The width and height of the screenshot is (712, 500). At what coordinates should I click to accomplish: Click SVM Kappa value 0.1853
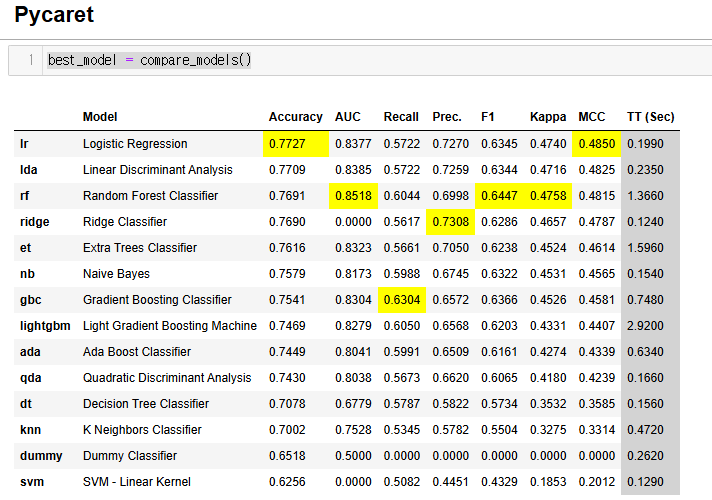(548, 482)
